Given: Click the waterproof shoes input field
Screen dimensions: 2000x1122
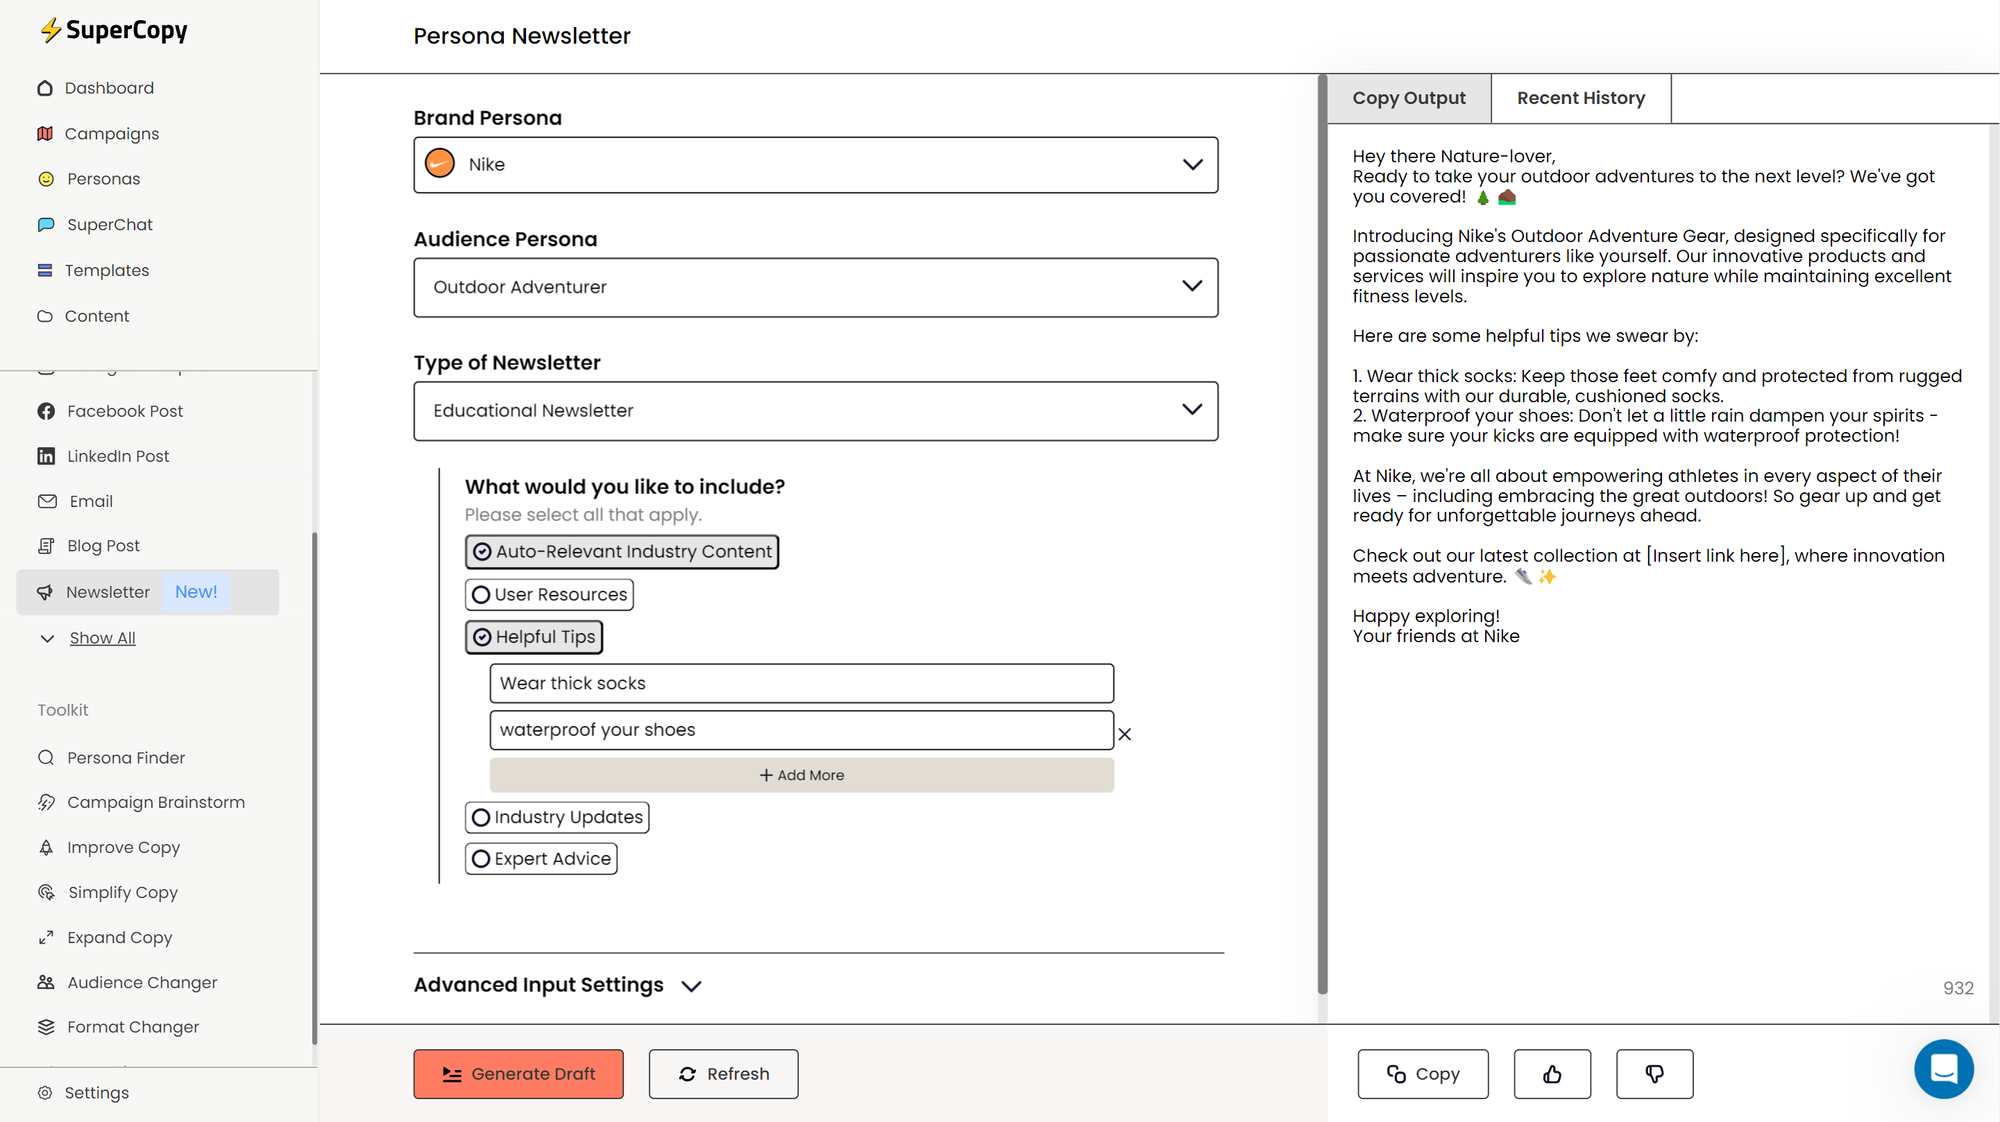Looking at the screenshot, I should coord(801,729).
